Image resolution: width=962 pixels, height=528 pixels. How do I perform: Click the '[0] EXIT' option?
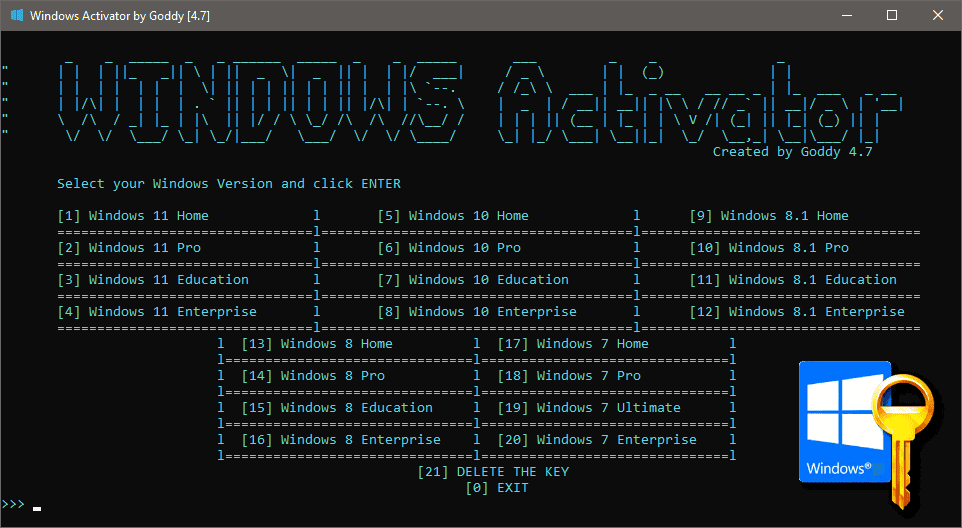[x=497, y=488]
